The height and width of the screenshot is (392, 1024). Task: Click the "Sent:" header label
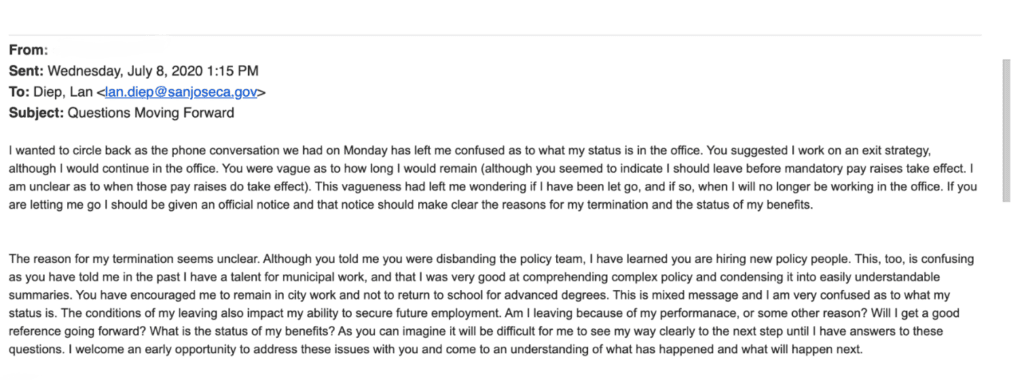point(27,71)
